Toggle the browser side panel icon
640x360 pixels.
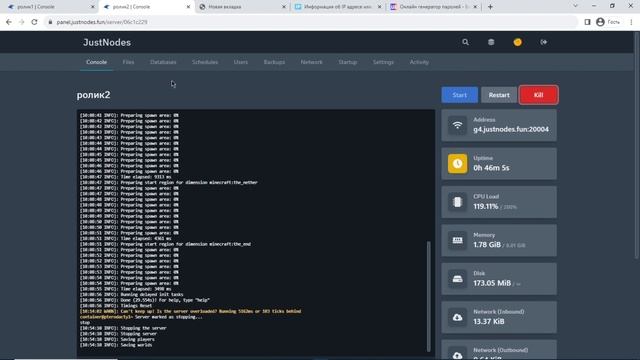pyautogui.click(x=587, y=22)
